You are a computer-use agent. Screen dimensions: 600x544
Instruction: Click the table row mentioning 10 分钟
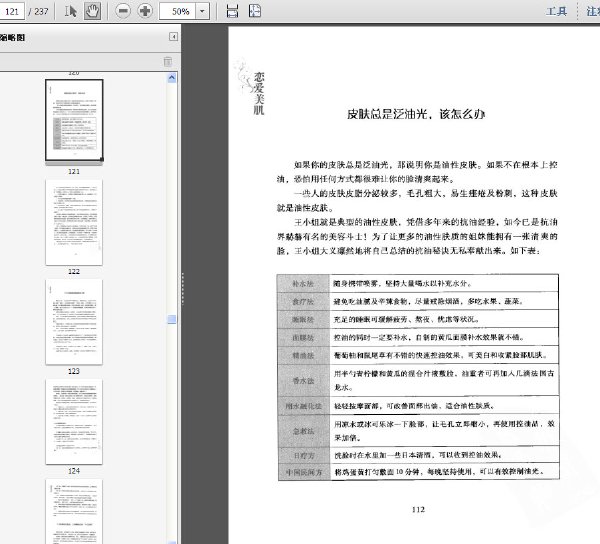pos(418,472)
